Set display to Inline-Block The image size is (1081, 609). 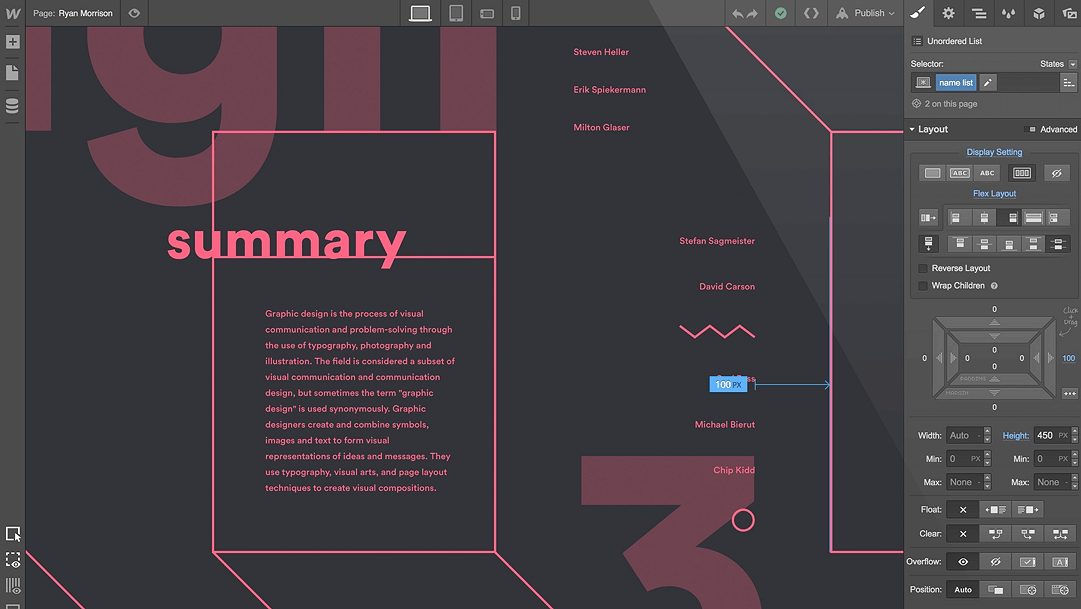[x=960, y=173]
